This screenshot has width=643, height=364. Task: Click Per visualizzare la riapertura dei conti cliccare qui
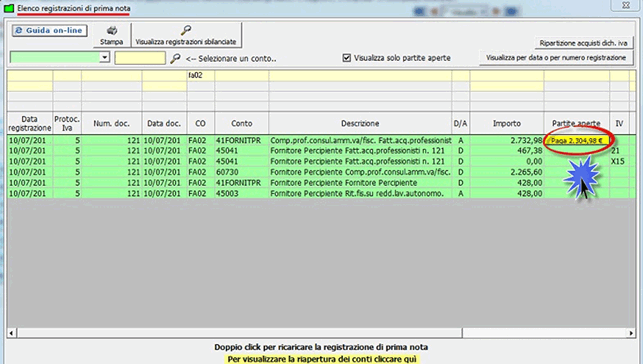click(x=322, y=359)
